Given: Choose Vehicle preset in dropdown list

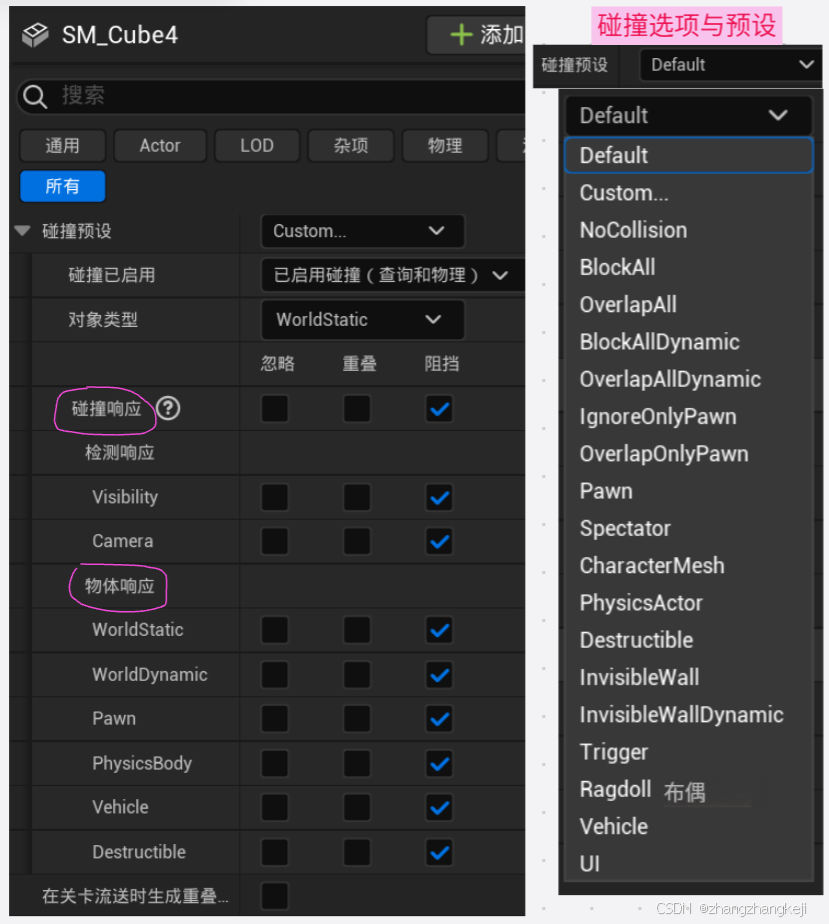Looking at the screenshot, I should (x=689, y=827).
